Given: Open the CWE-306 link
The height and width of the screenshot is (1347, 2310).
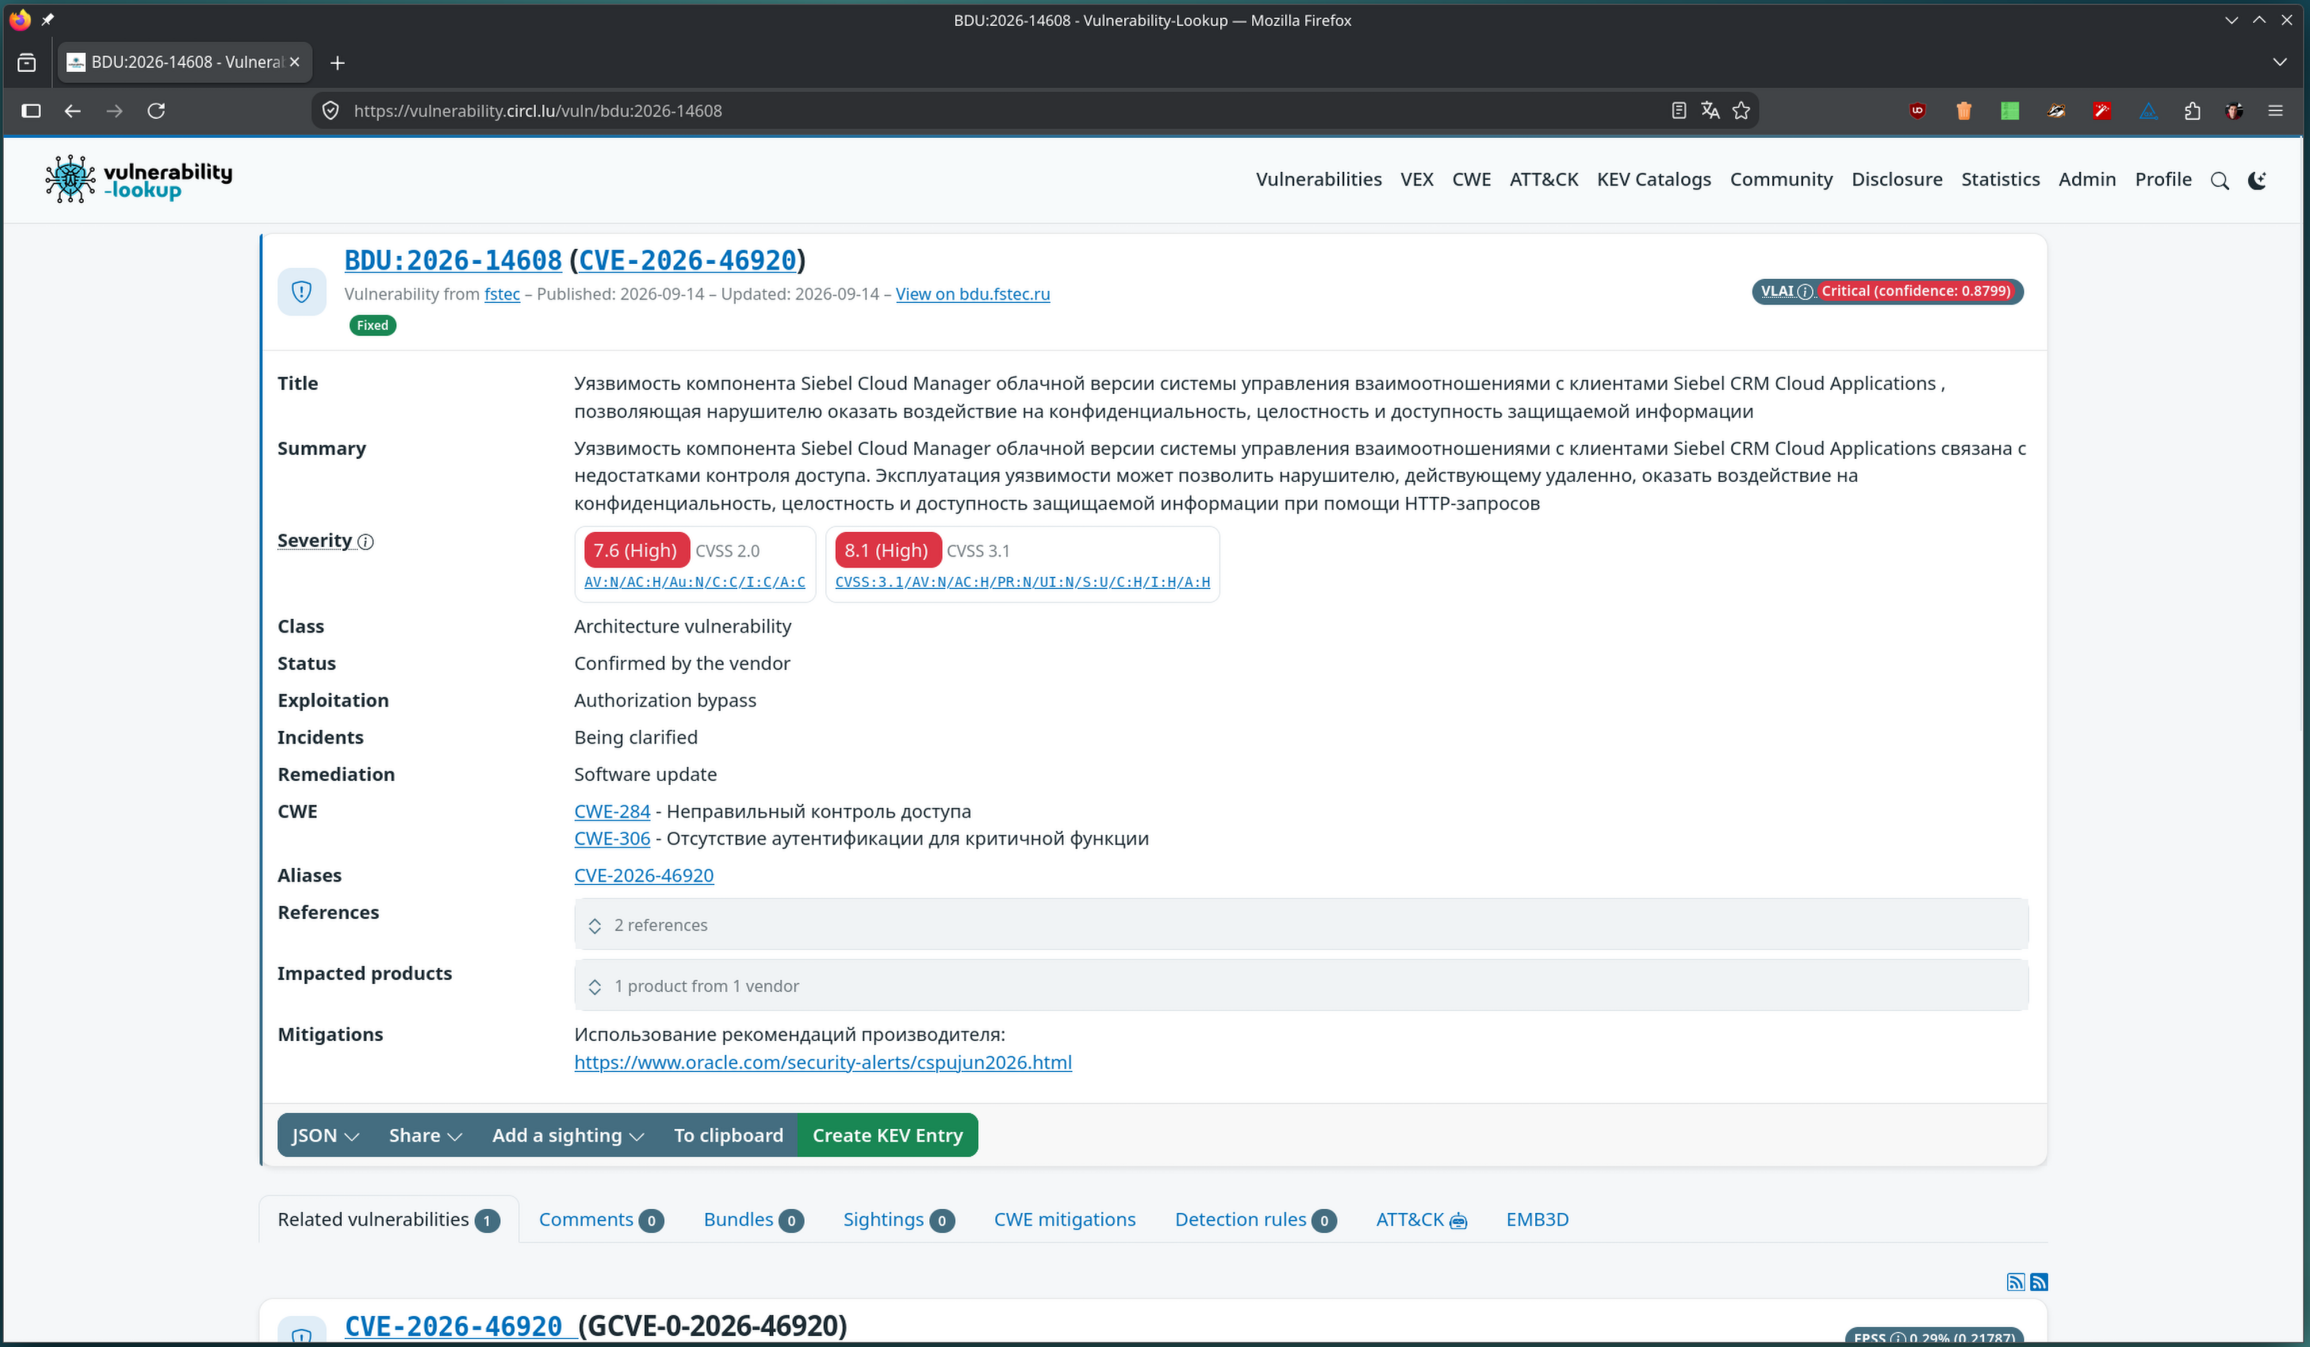Looking at the screenshot, I should tap(612, 838).
